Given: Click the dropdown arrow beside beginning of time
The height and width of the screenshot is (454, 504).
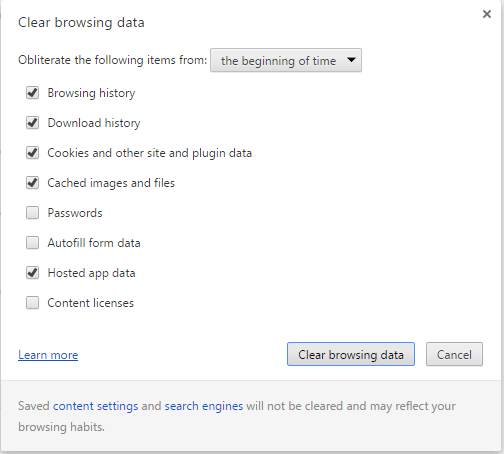Looking at the screenshot, I should [351, 60].
